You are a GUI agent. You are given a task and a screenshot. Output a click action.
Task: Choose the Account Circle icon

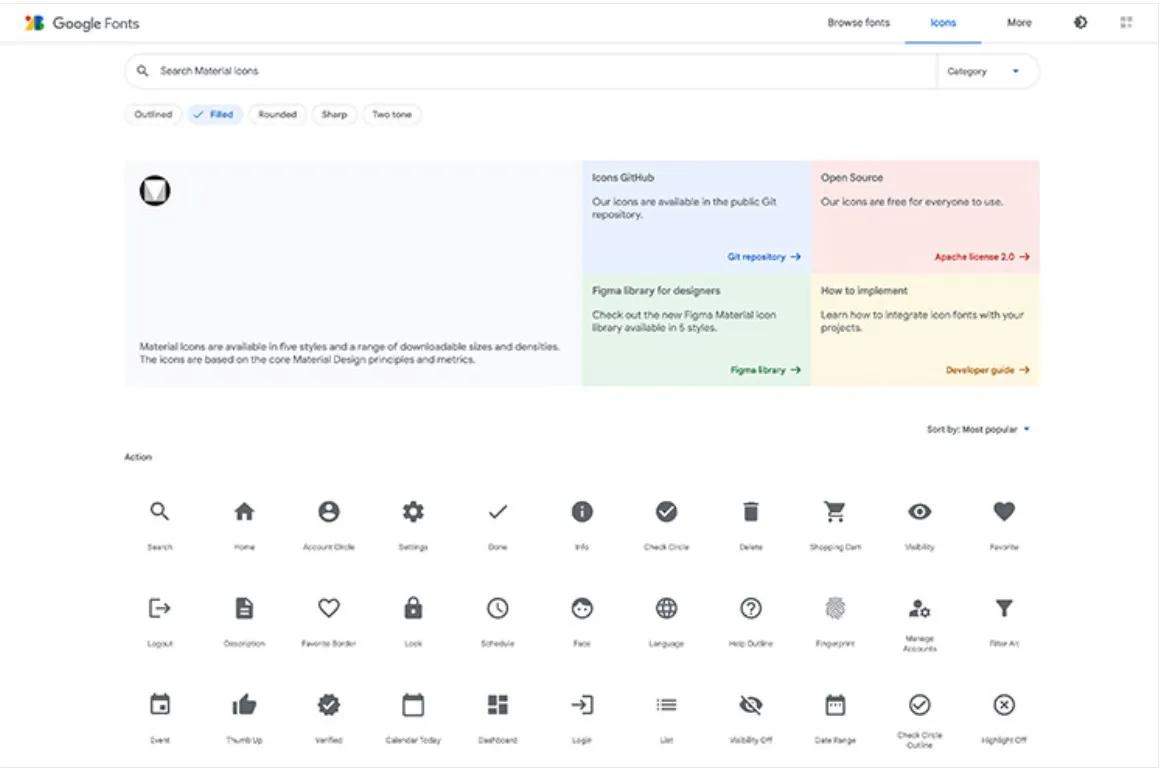click(x=329, y=511)
